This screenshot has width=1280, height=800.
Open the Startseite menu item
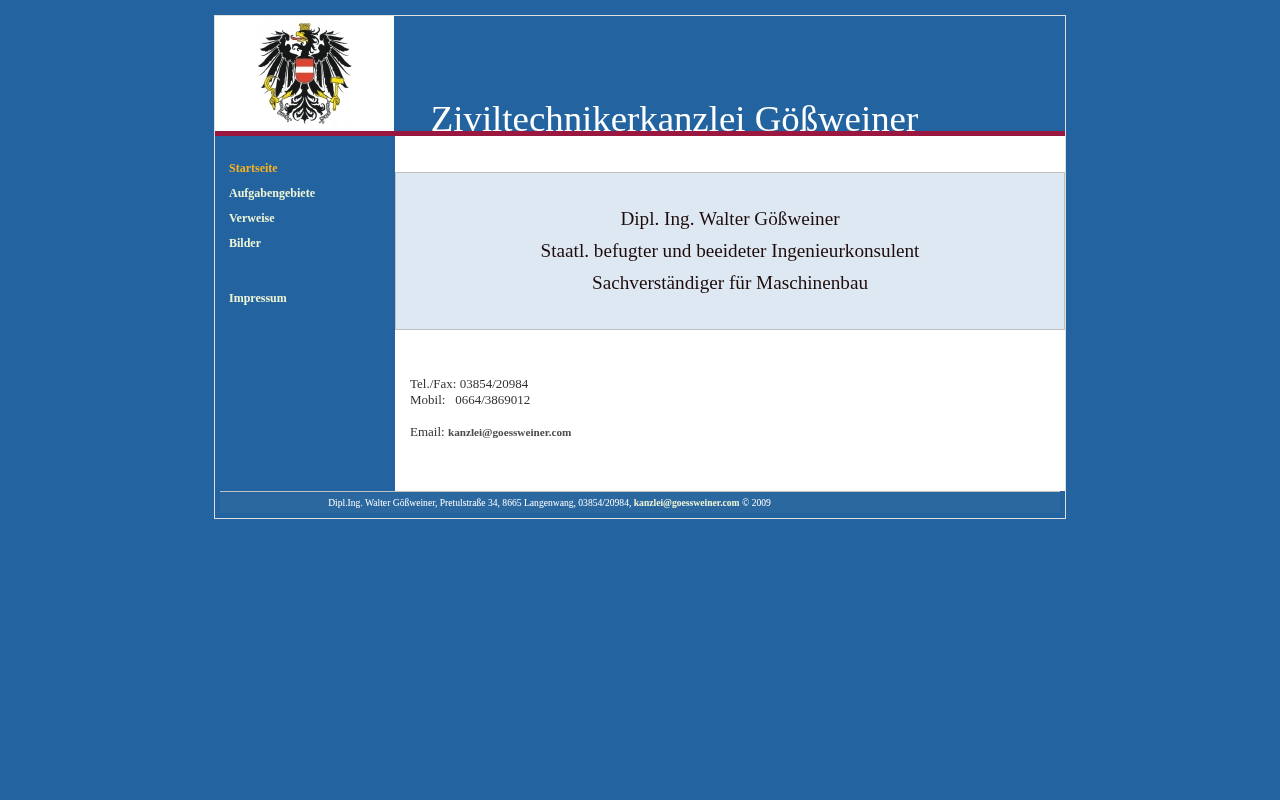coord(253,168)
